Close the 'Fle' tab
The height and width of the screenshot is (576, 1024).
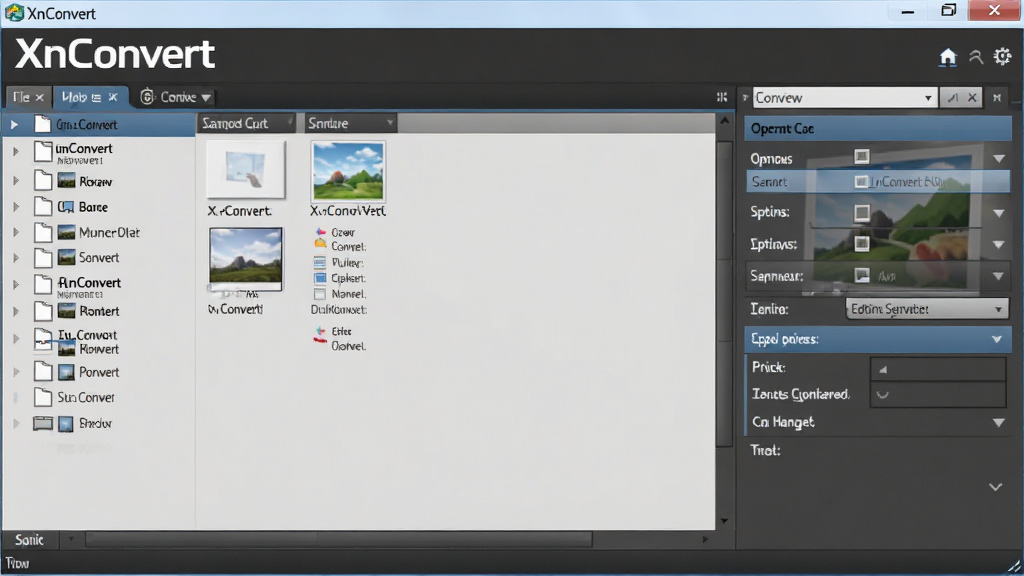39,97
